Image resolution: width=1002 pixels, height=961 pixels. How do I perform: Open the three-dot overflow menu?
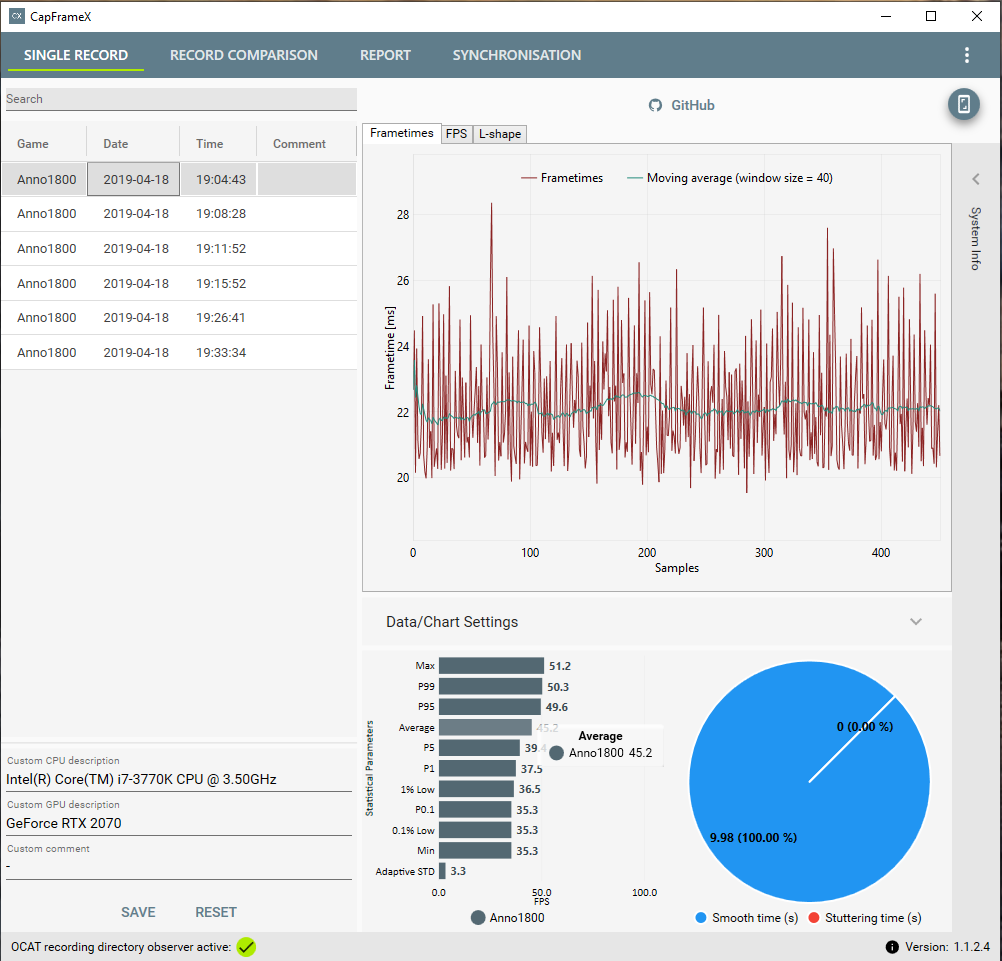pos(966,55)
